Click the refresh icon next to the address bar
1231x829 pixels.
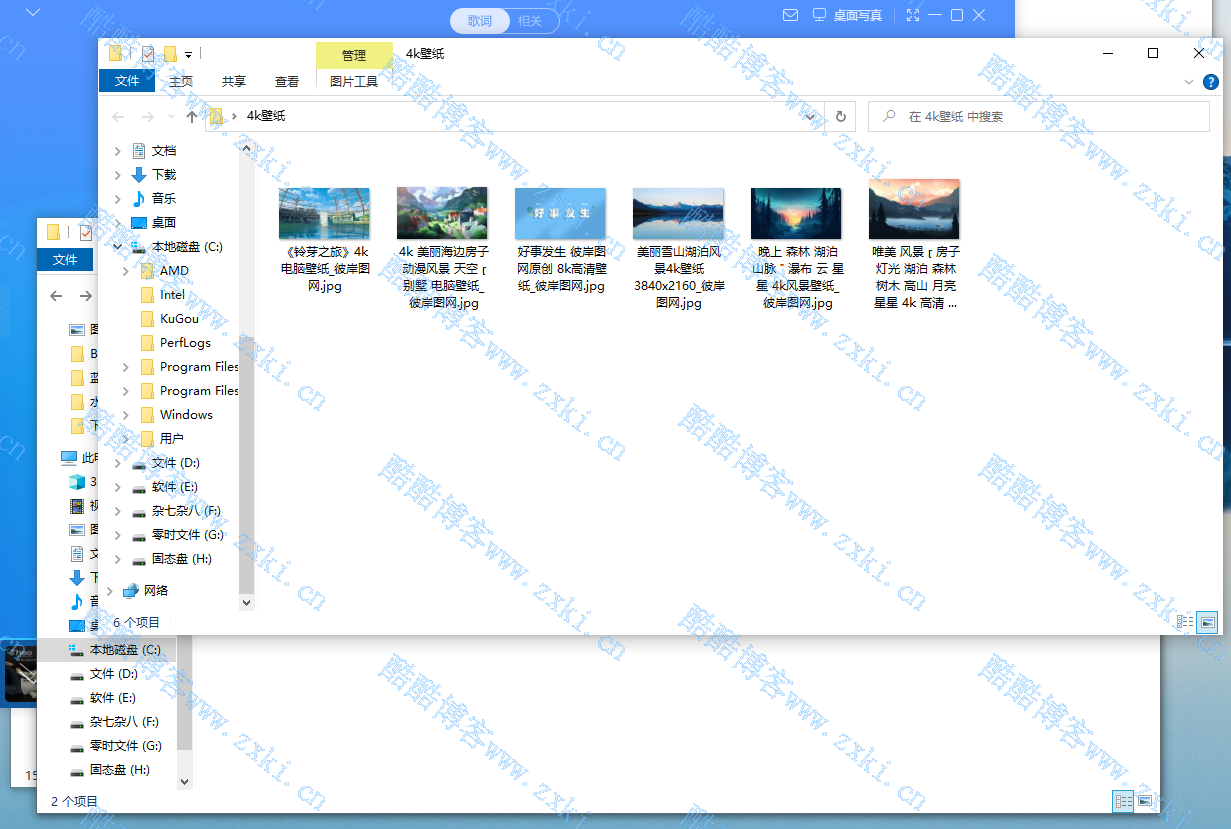coord(841,117)
